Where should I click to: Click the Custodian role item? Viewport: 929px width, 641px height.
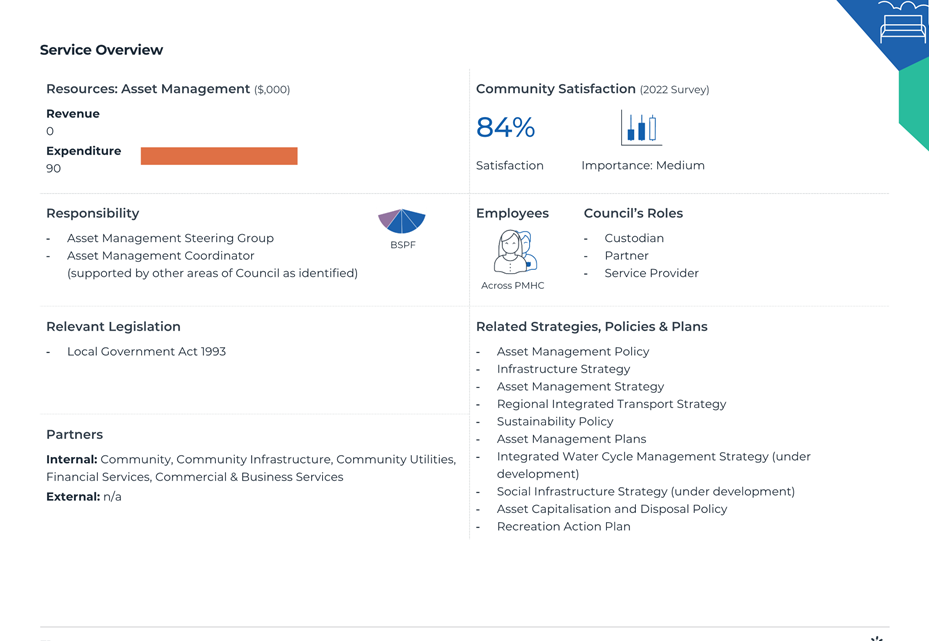coord(634,238)
